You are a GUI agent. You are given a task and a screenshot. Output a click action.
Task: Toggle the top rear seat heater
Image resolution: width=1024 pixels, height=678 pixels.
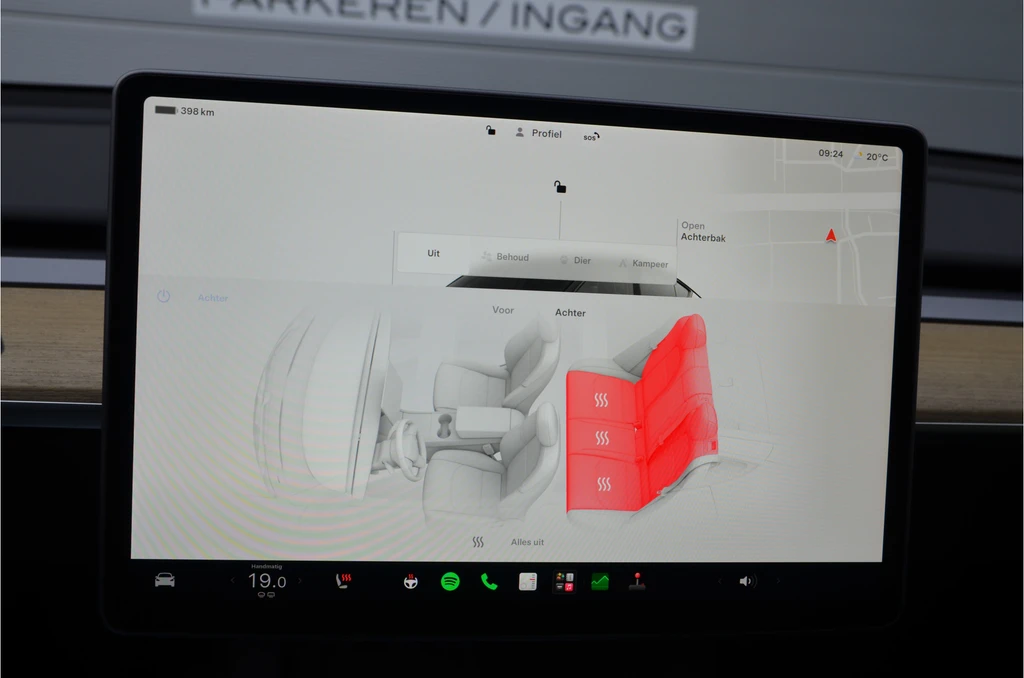601,399
